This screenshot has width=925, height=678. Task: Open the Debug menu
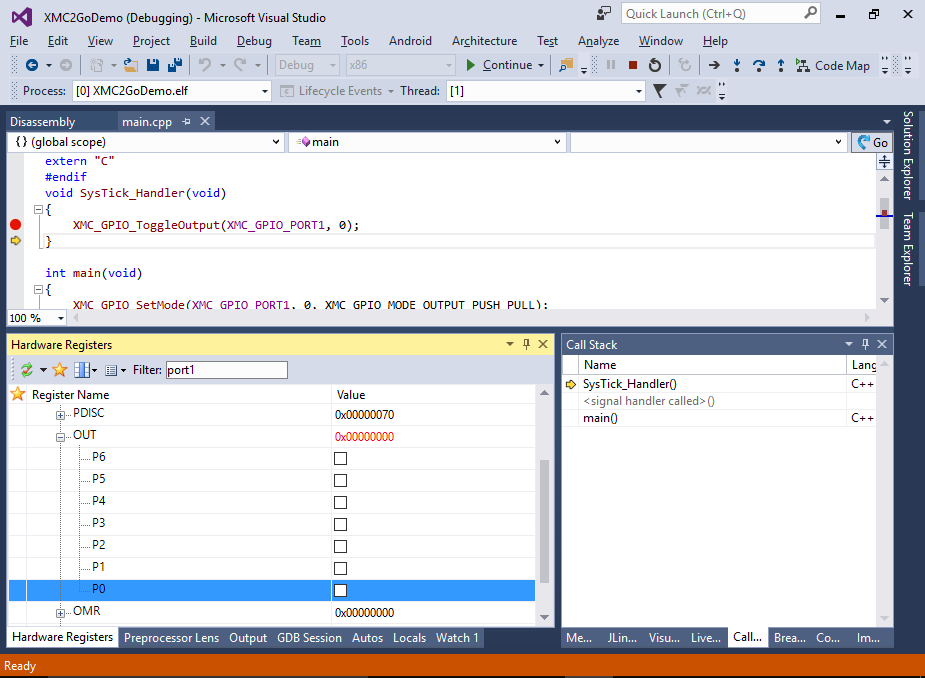[x=254, y=41]
